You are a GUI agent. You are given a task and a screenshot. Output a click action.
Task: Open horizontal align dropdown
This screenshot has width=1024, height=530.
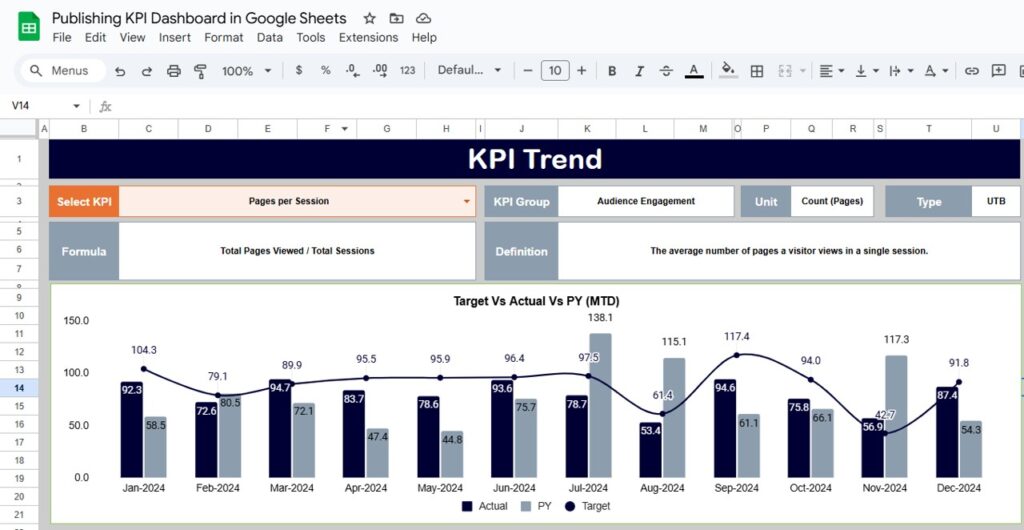click(832, 70)
